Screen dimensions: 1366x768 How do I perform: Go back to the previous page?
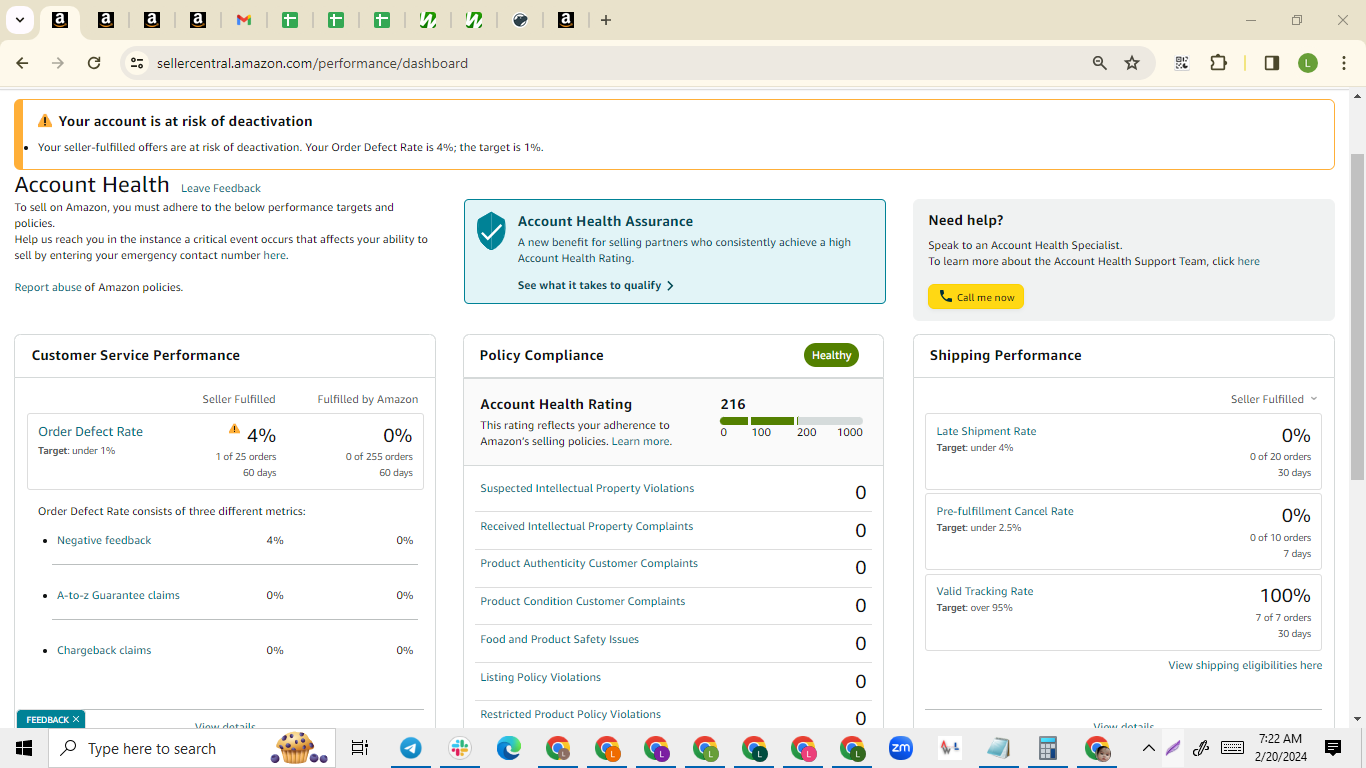click(23, 63)
